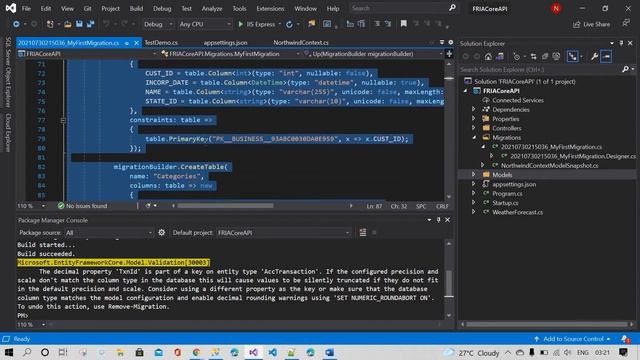This screenshot has height=360, width=640.
Task: Open the Debug menu
Action: [x=162, y=8]
